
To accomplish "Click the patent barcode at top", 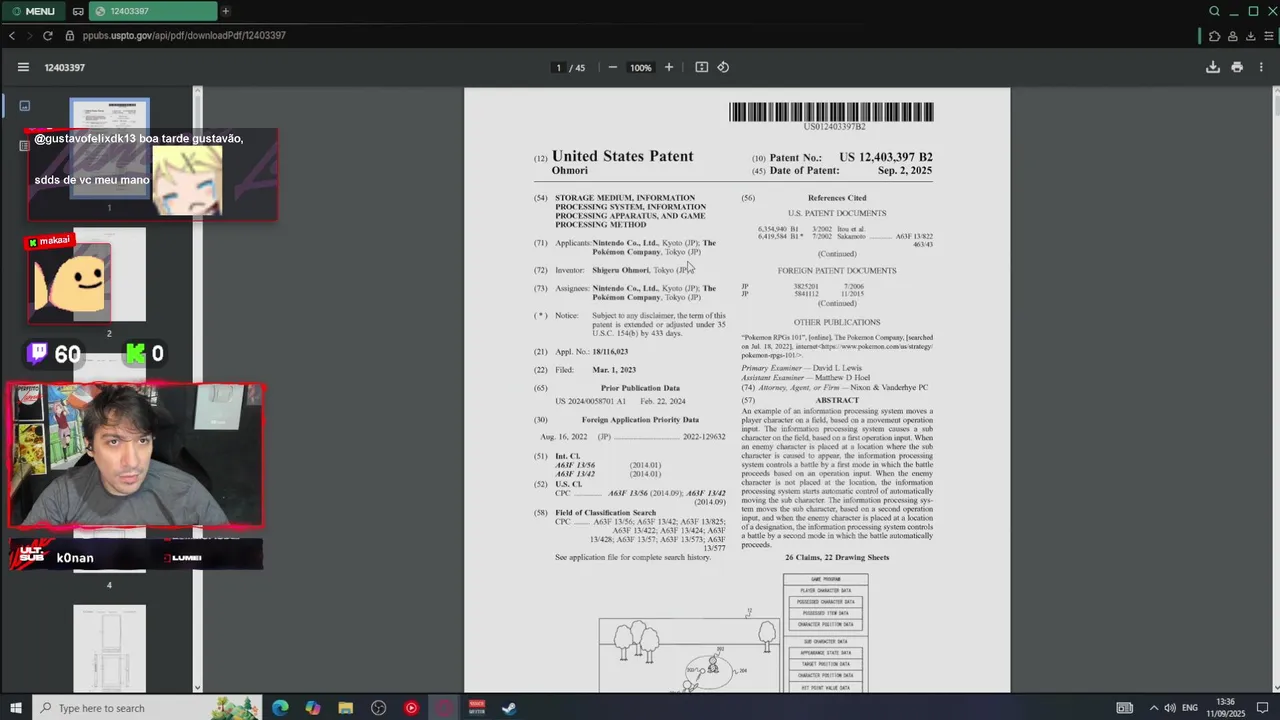I will pyautogui.click(x=831, y=112).
